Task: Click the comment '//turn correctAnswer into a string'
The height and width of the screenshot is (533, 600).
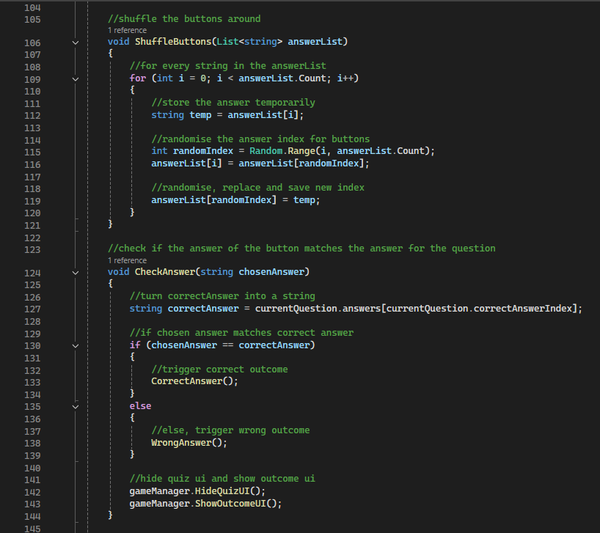Action: [222, 296]
